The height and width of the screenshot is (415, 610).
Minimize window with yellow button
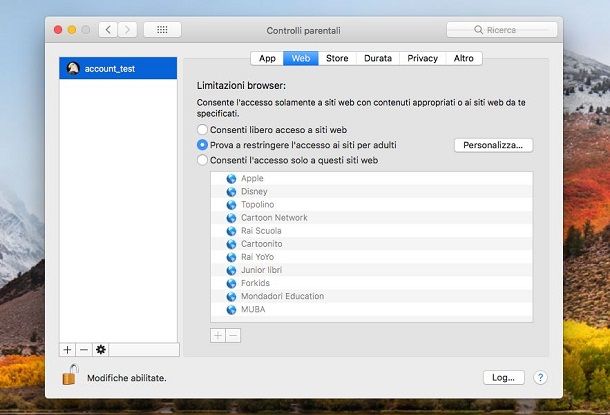pyautogui.click(x=72, y=30)
